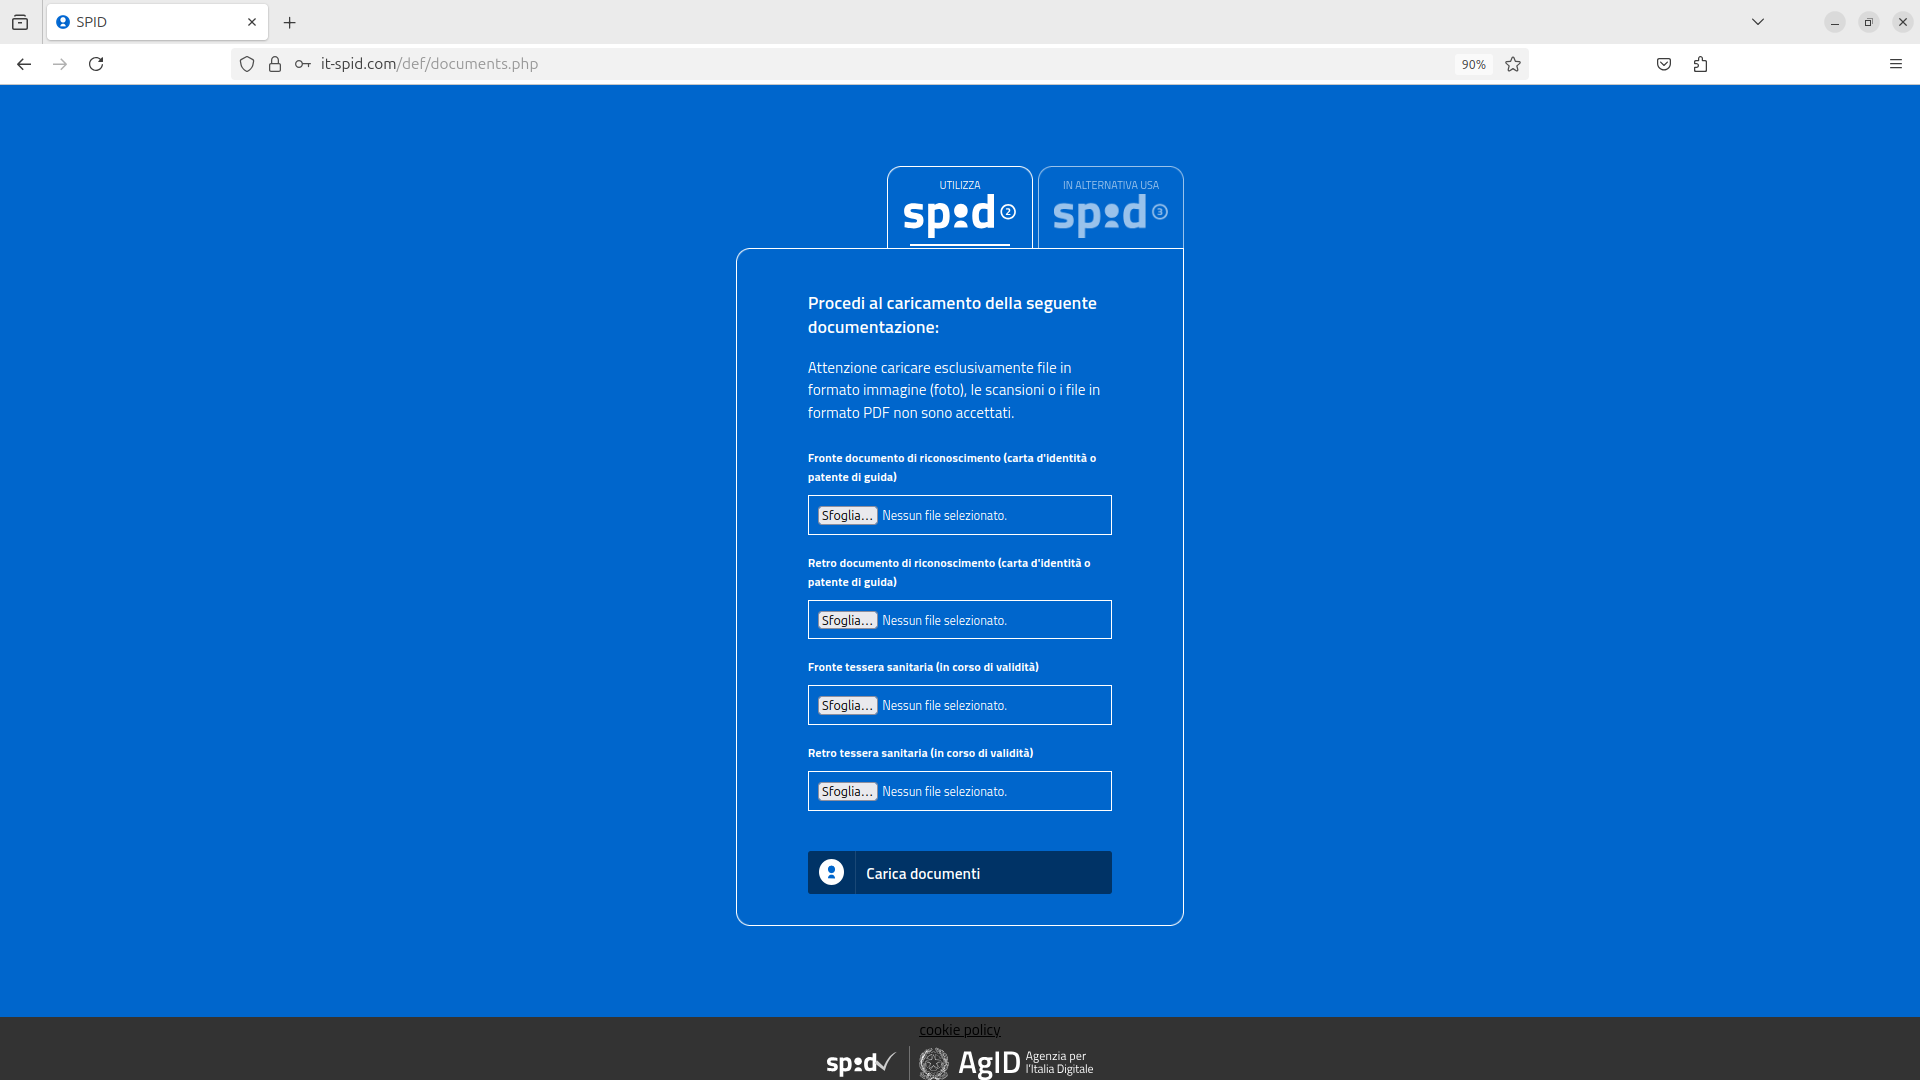Image resolution: width=1920 pixels, height=1080 pixels.
Task: Close the SPID browser tab
Action: [x=252, y=22]
